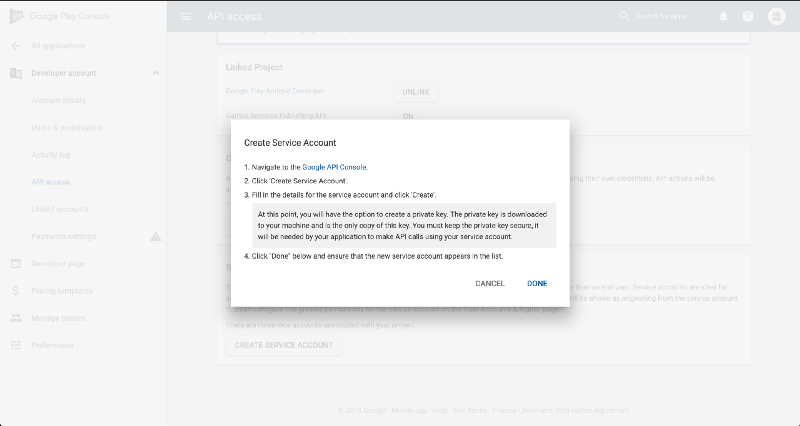Click the API access page title
This screenshot has height=426, width=800.
coord(234,16)
